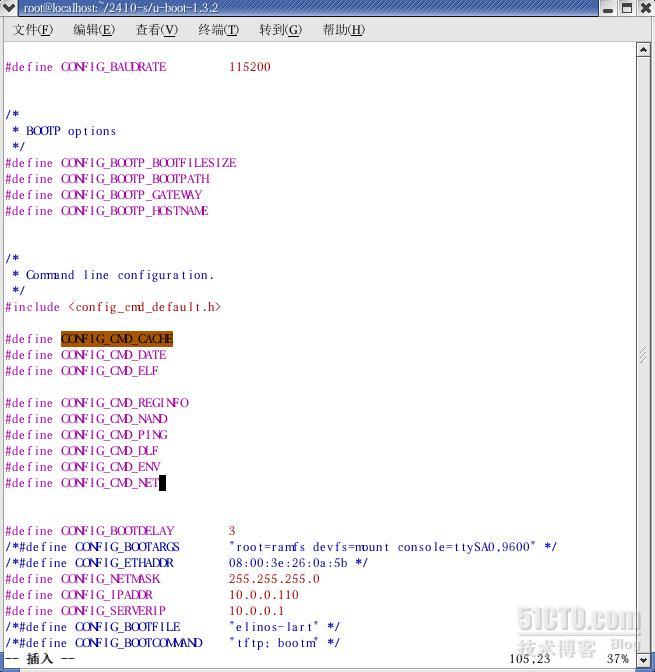Click CONFIG_BOOTP_BOOTFILESIZE line

click(x=121, y=163)
